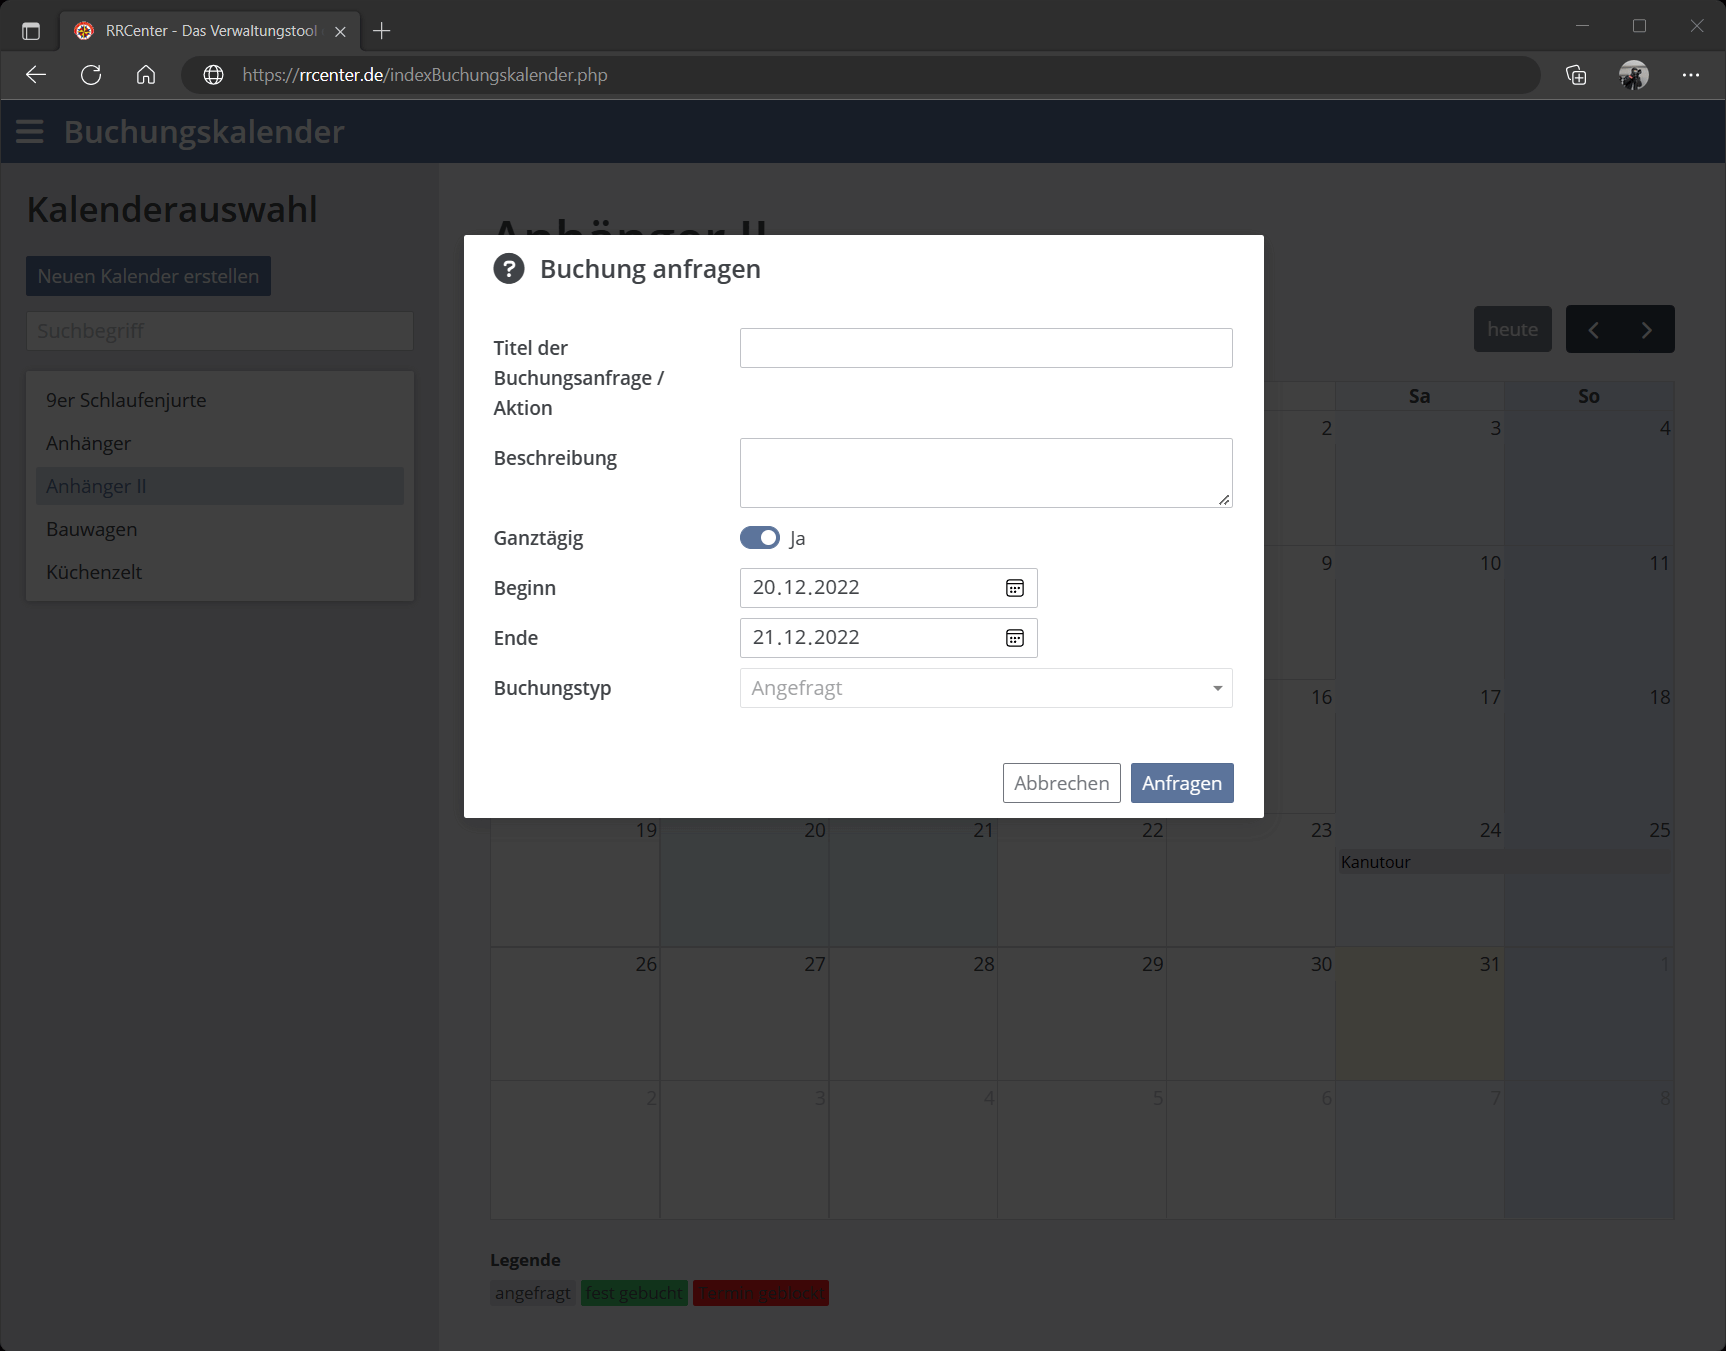
Task: Go to previous month in calendar
Action: pyautogui.click(x=1594, y=330)
